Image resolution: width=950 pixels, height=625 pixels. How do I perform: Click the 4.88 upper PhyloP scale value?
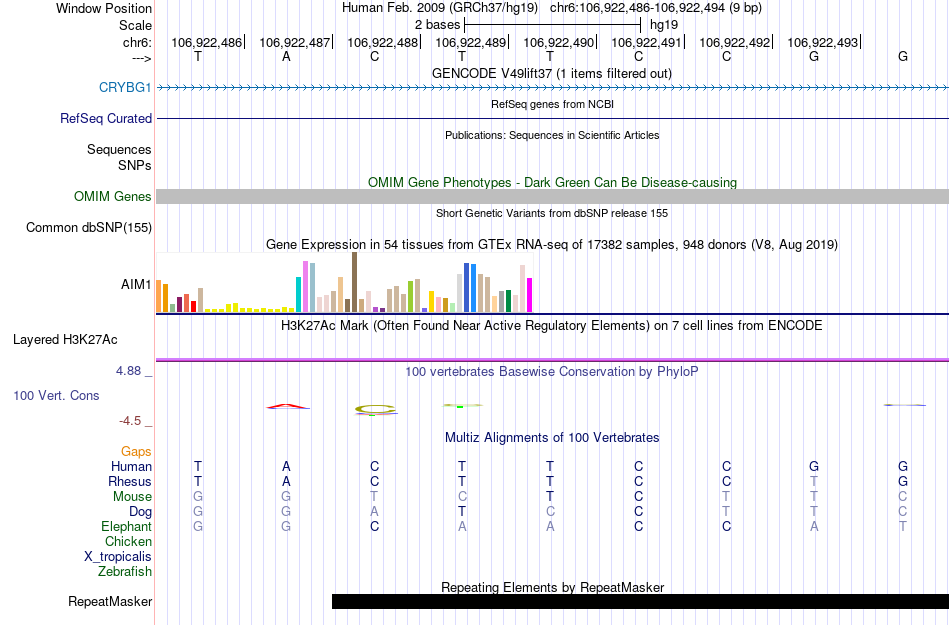point(128,371)
